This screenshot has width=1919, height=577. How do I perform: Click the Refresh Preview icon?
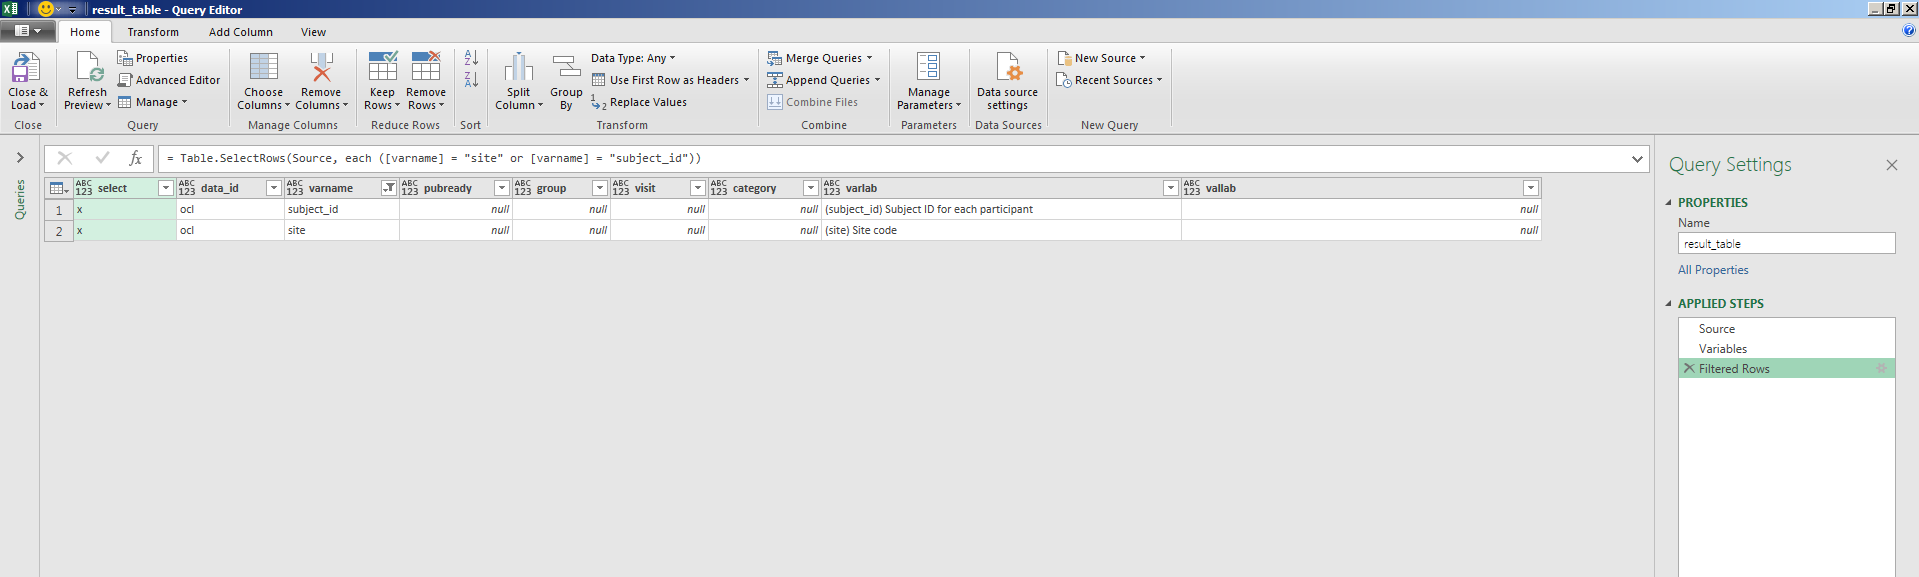[x=88, y=67]
